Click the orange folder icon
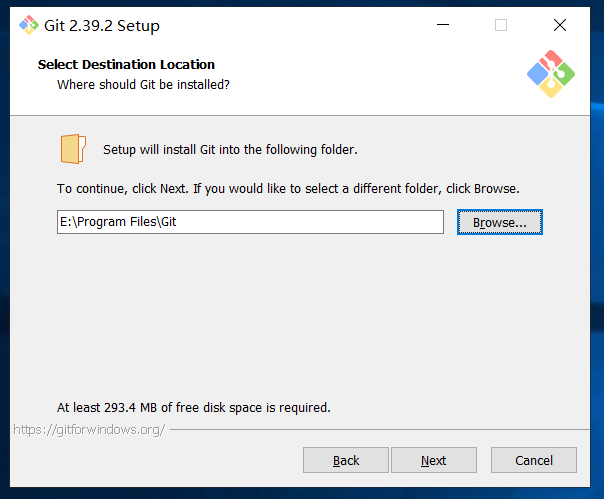Viewport: 604px width, 499px height. pos(73,149)
